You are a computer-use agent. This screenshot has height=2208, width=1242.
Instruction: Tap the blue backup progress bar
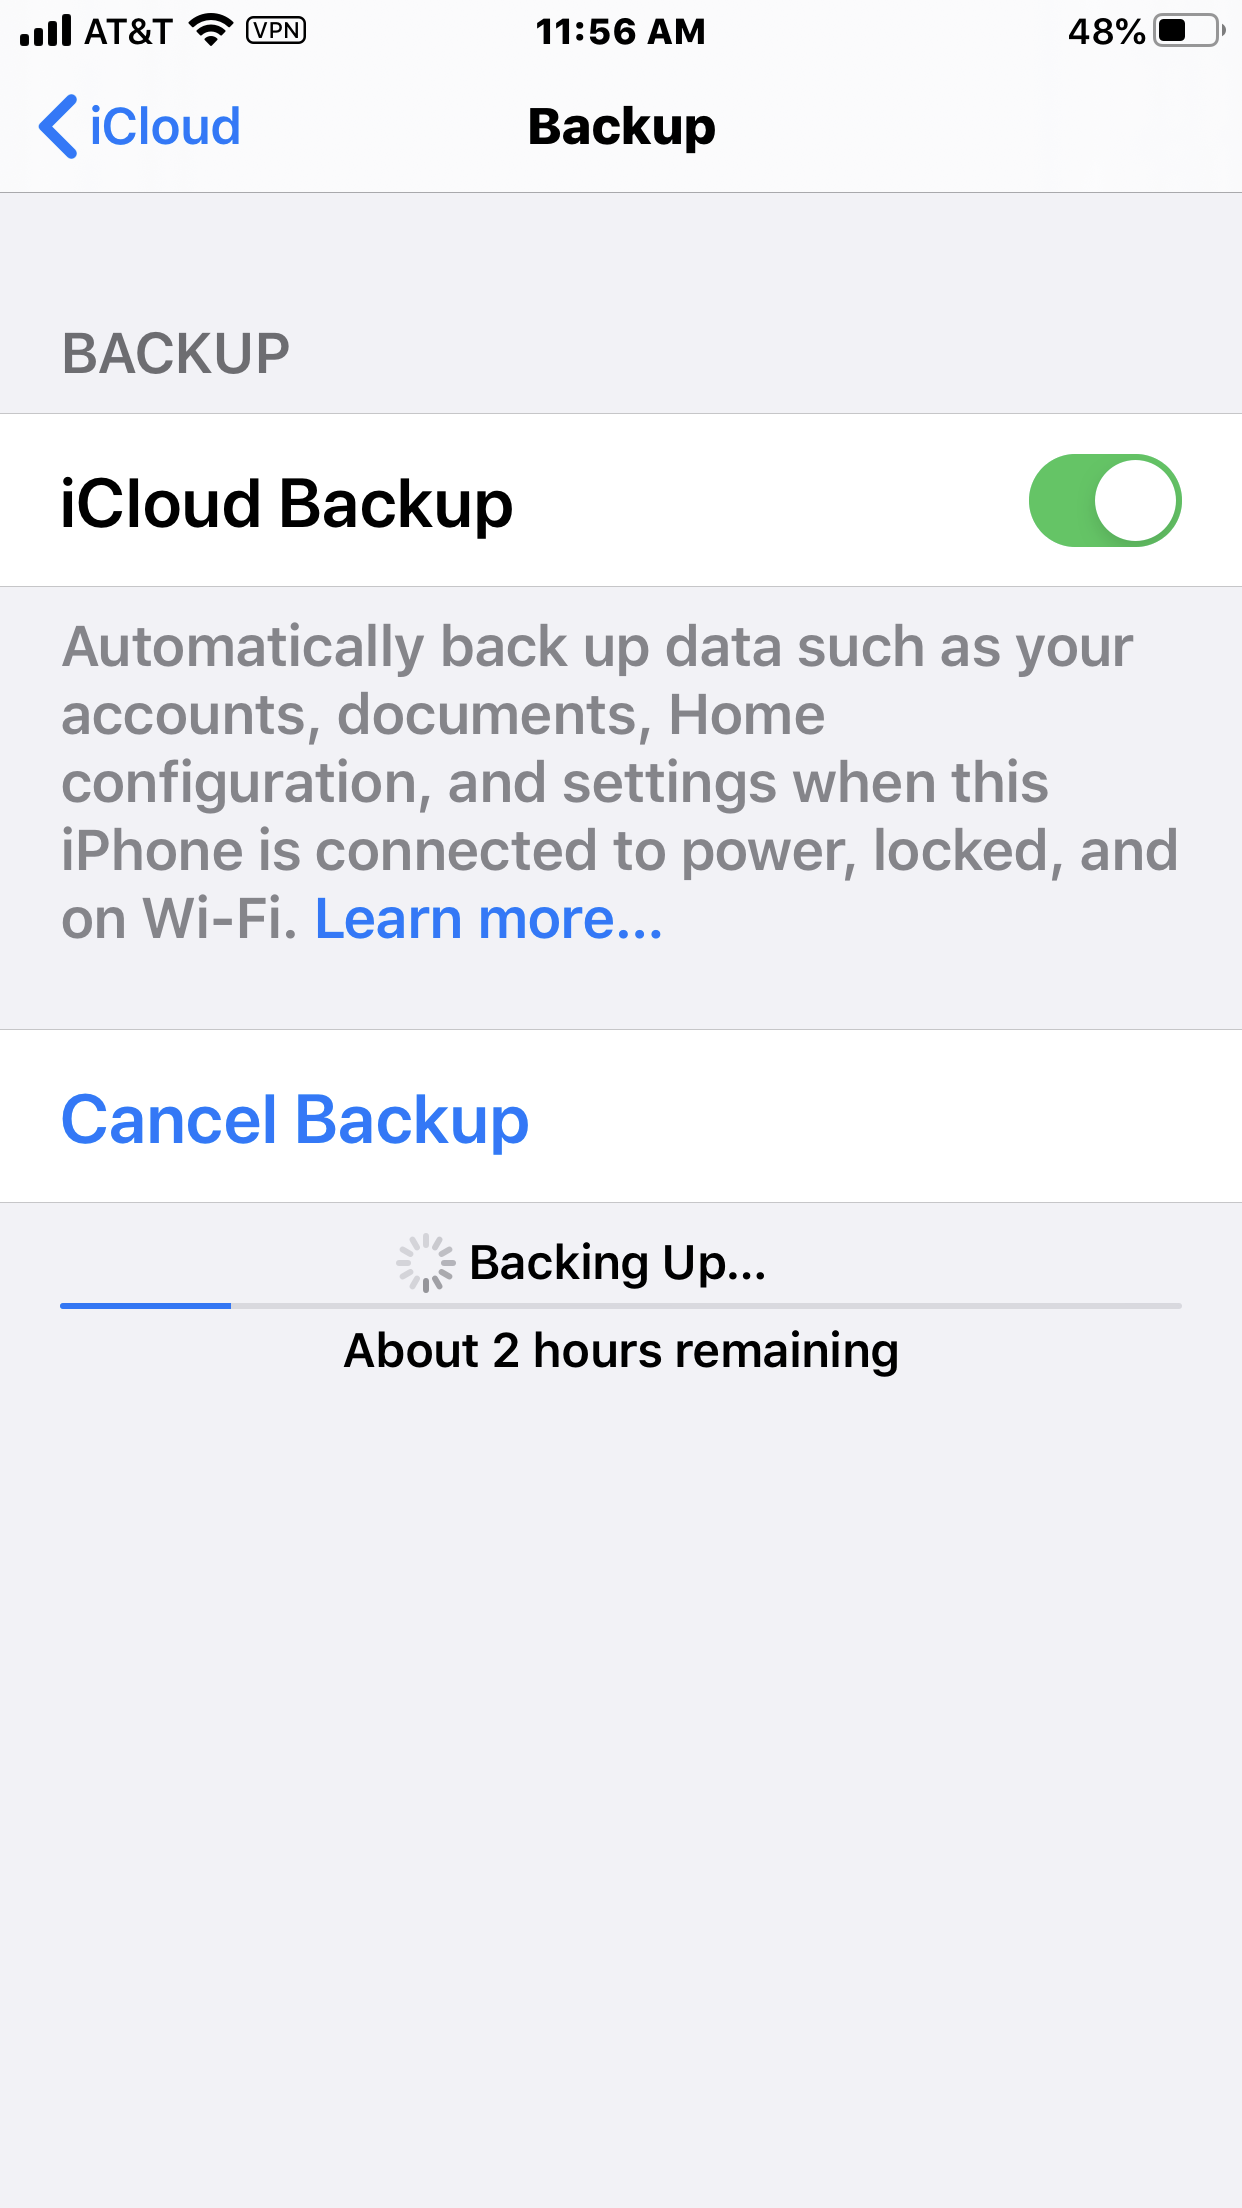point(146,1305)
